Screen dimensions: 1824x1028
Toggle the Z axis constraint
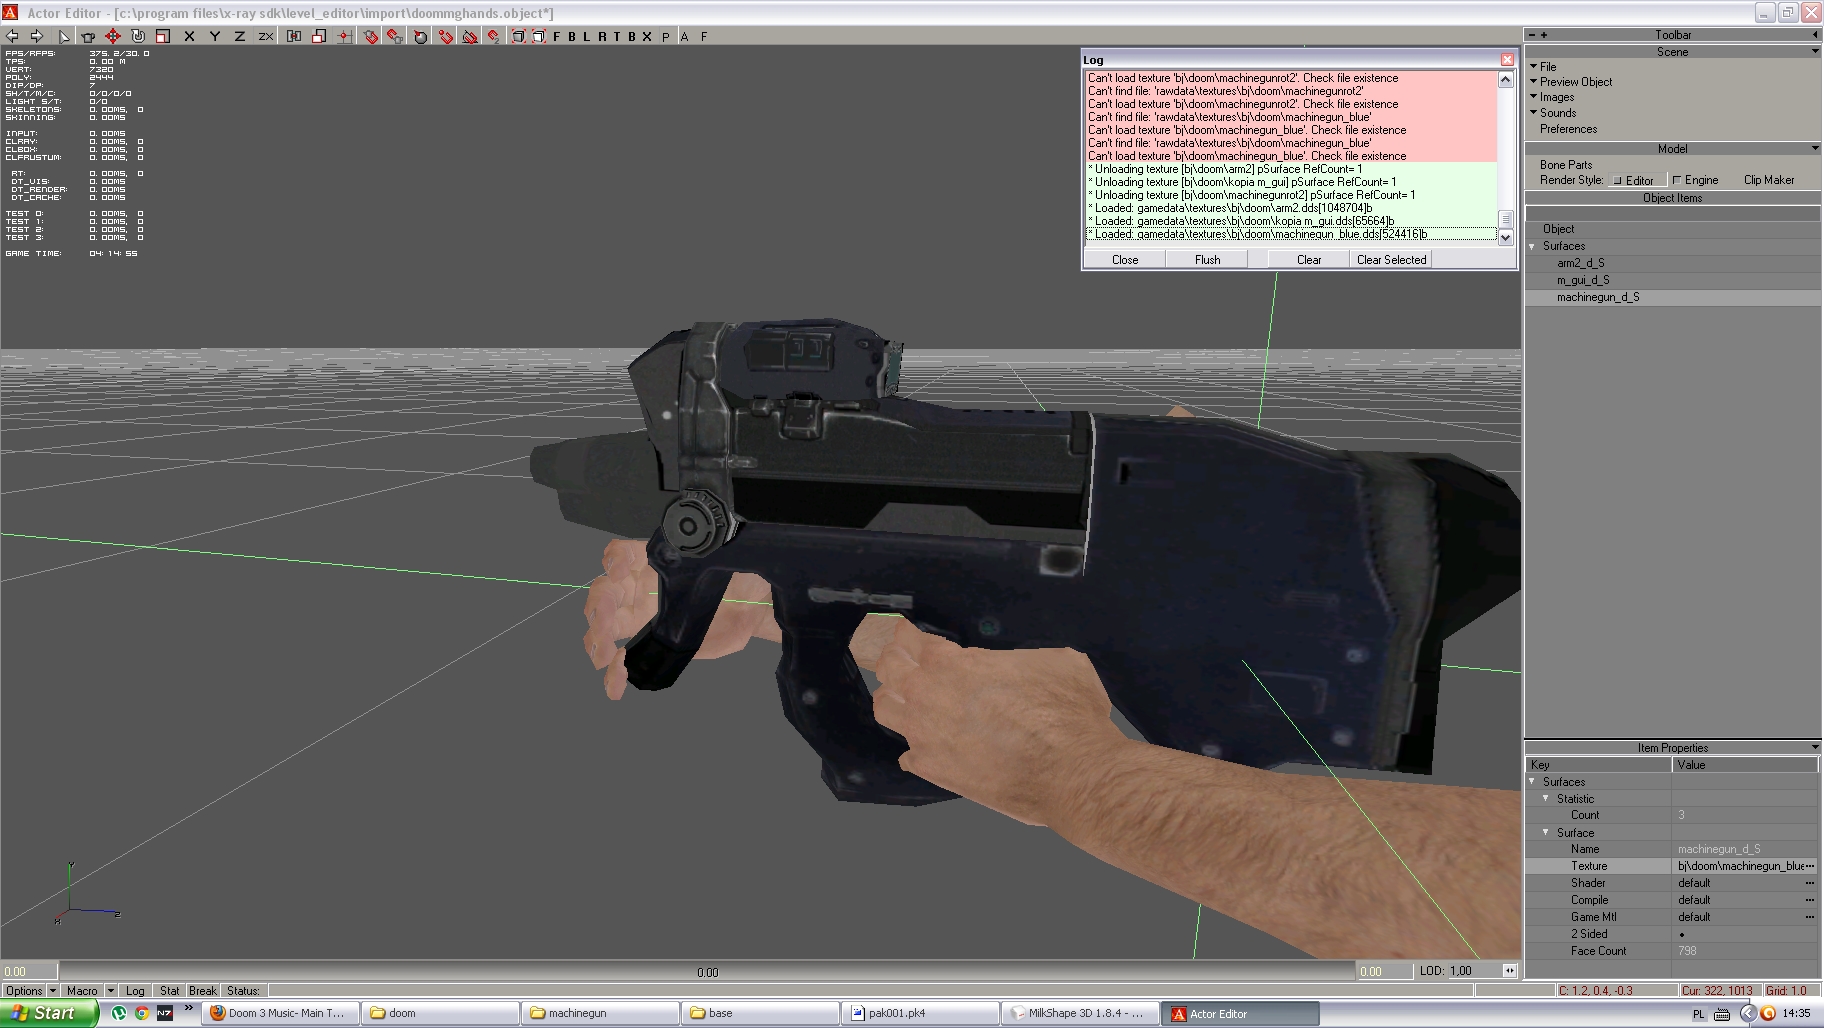click(239, 36)
